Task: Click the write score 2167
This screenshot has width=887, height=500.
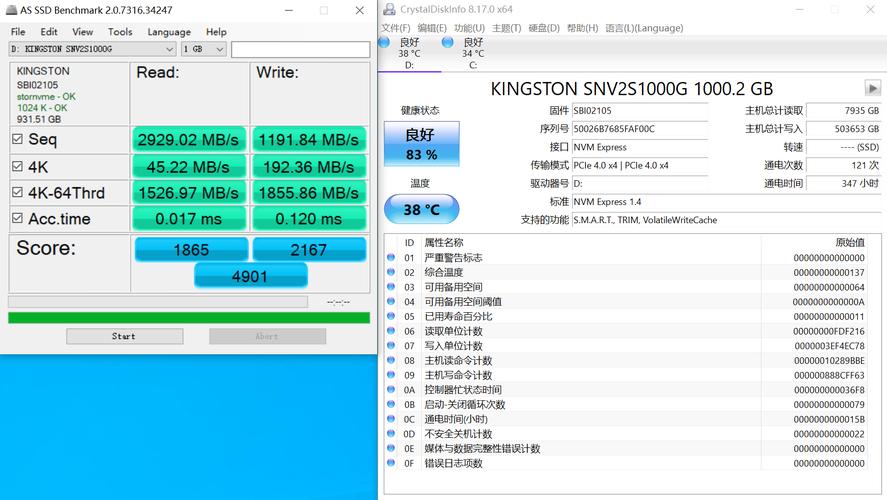Action: pos(309,249)
